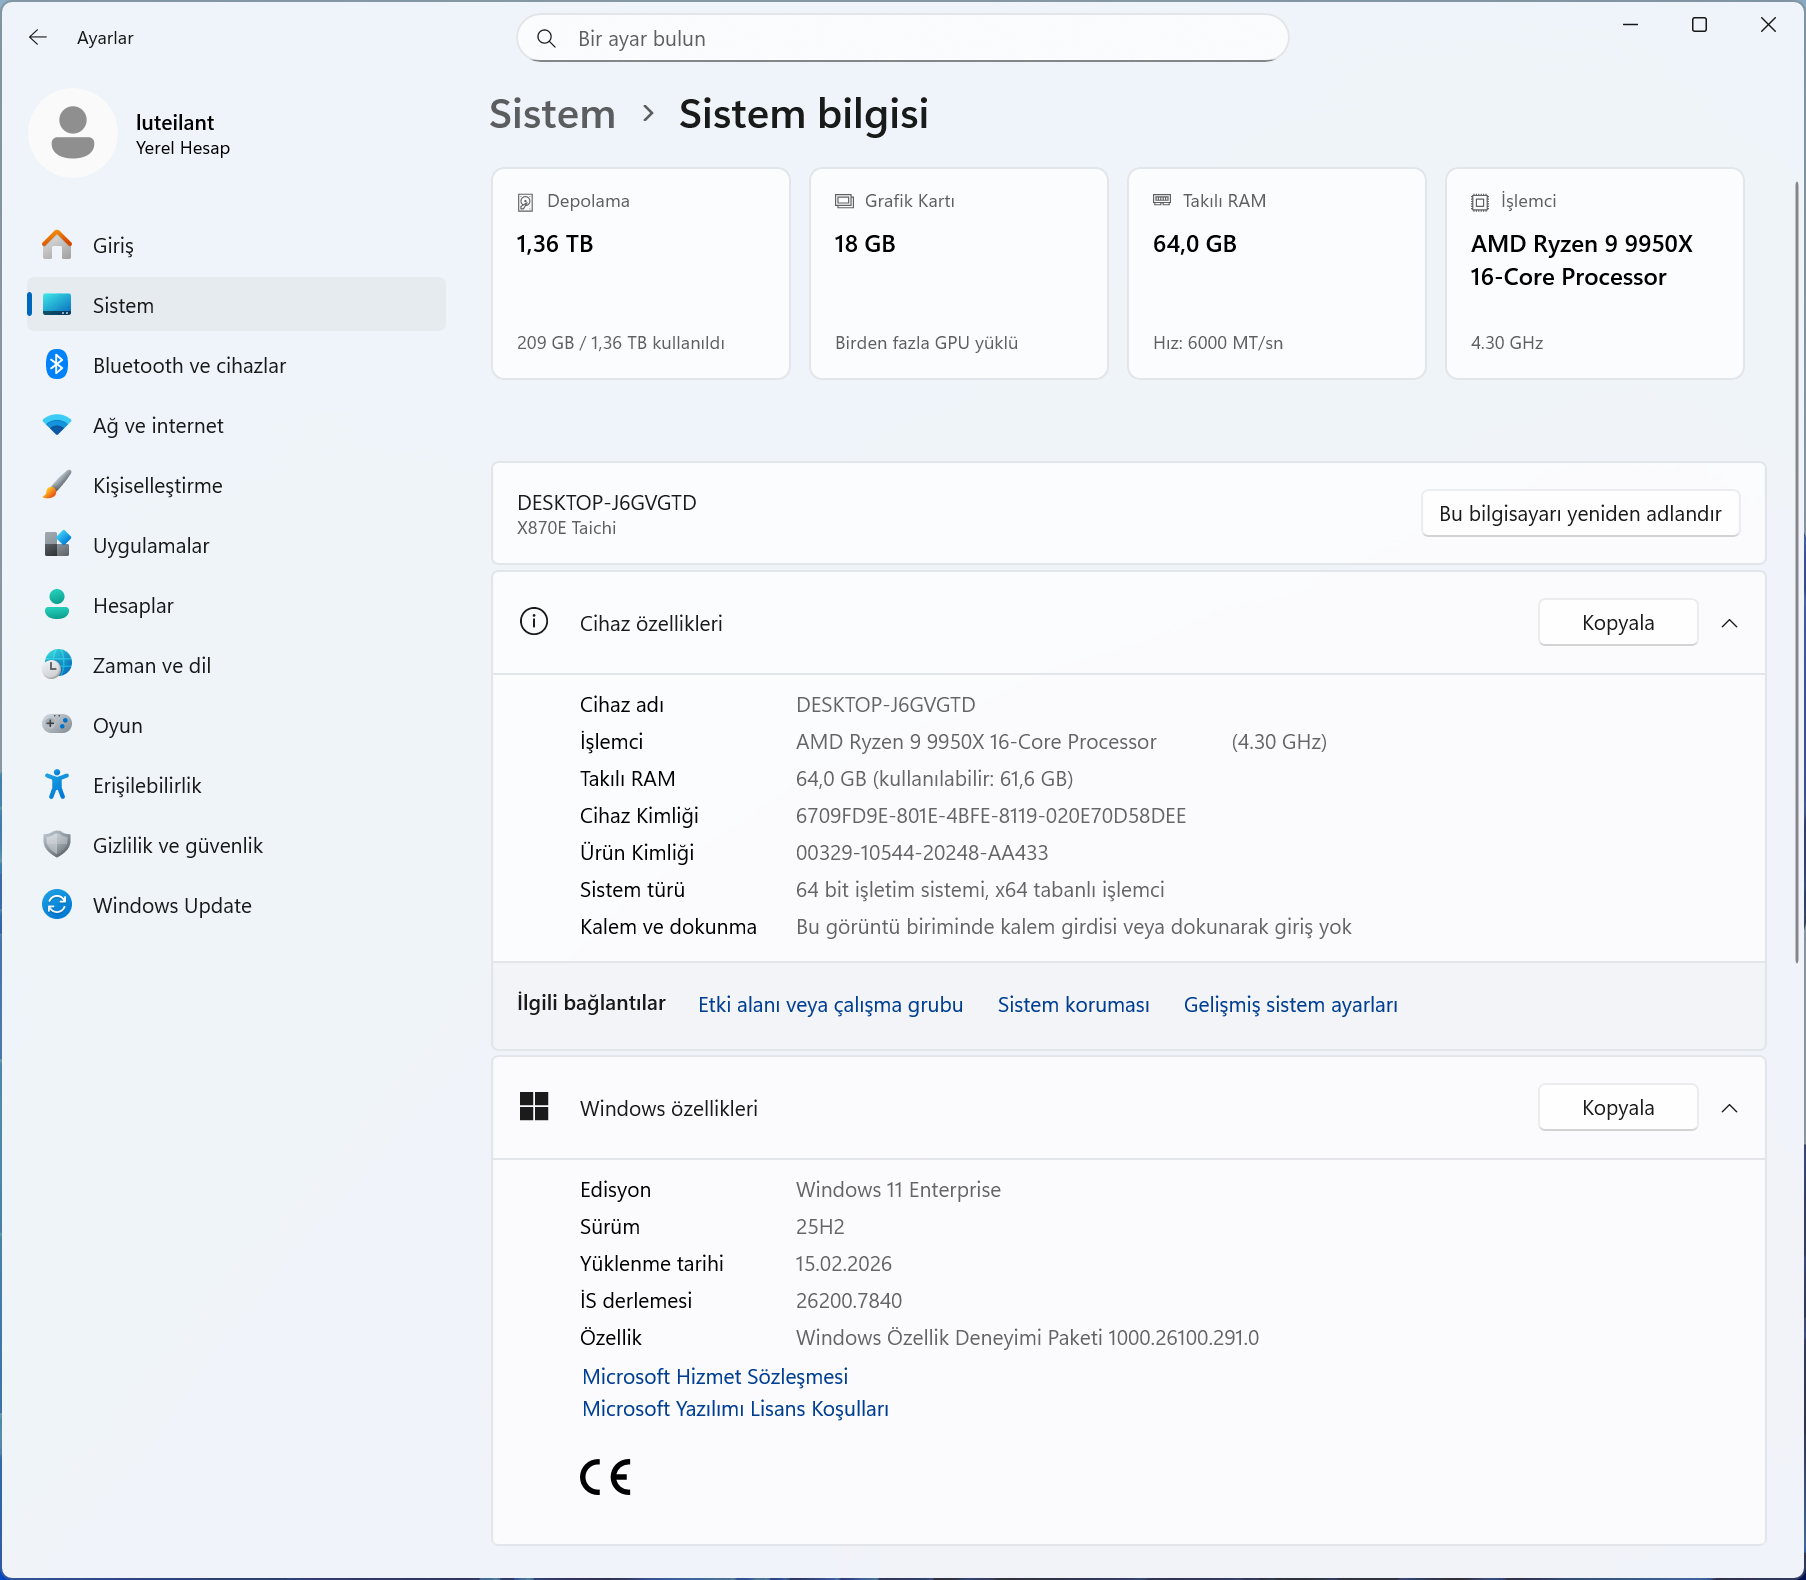This screenshot has width=1806, height=1580.
Task: Click the Erişilebilirlik accessibility icon
Action: click(x=57, y=785)
